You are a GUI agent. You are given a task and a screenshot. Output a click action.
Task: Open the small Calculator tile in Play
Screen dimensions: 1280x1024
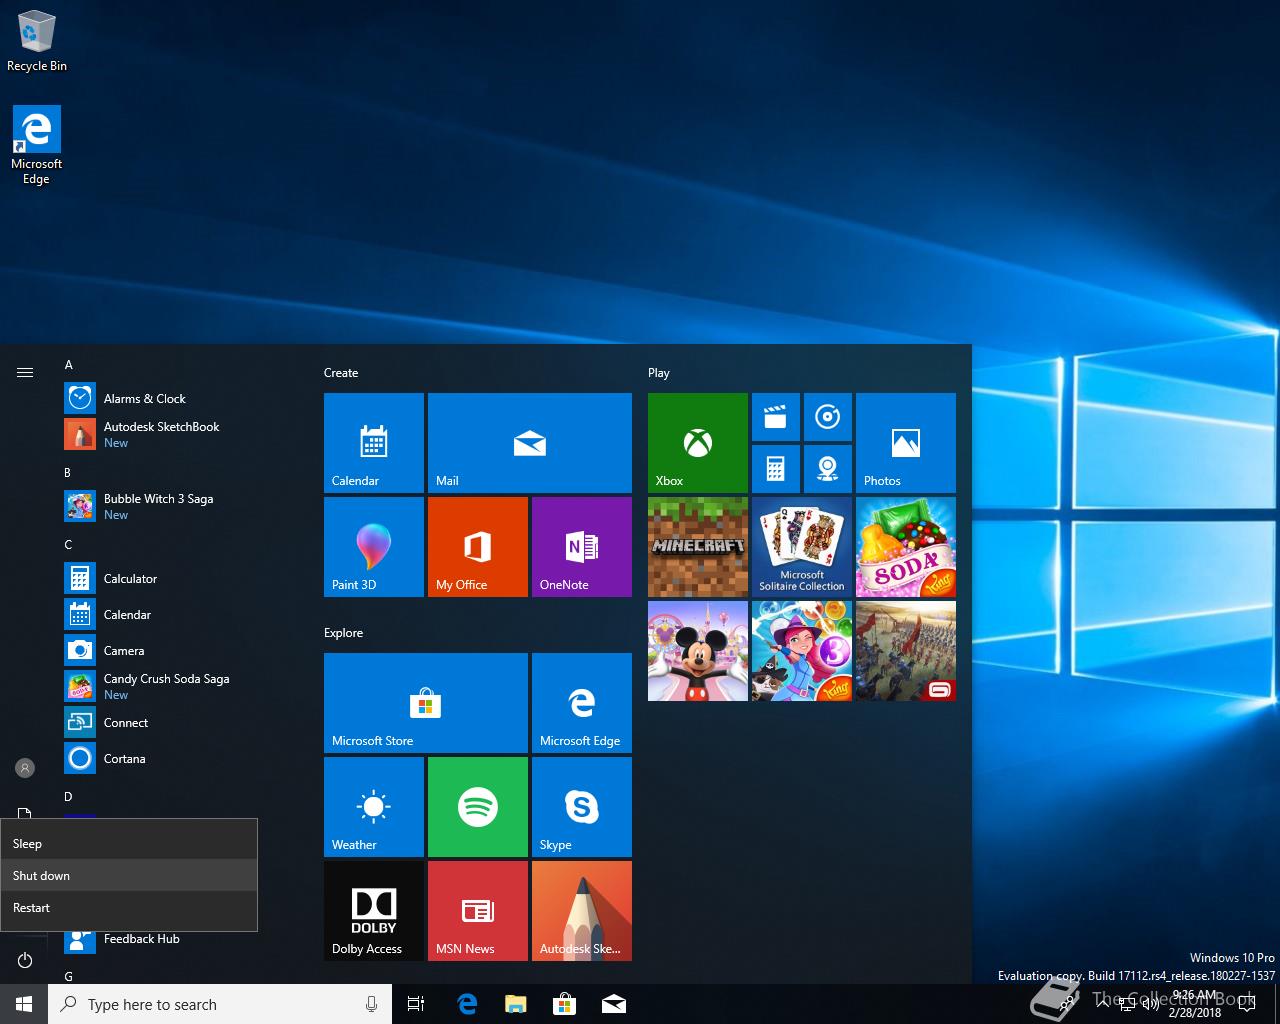[776, 469]
